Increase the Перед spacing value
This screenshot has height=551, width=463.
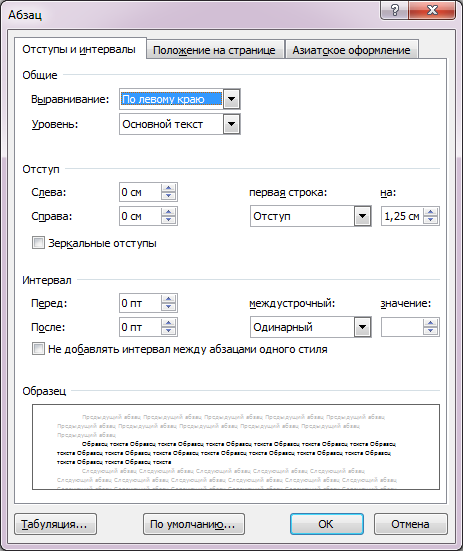tap(169, 299)
